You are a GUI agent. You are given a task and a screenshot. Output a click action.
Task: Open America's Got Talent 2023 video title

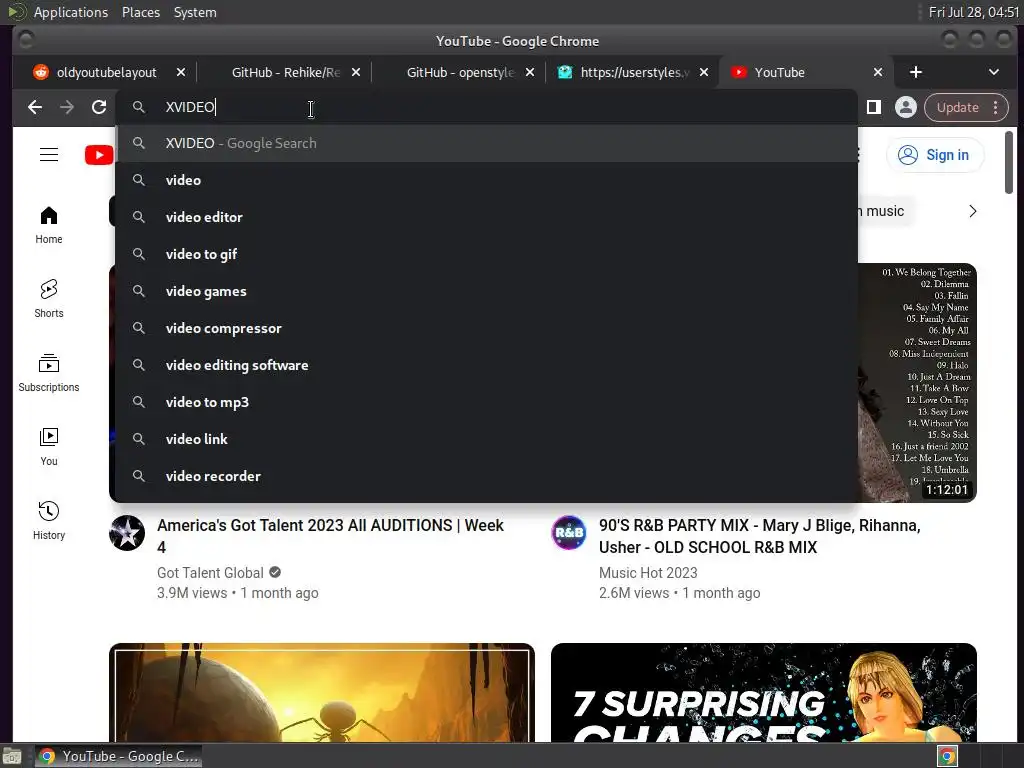coord(330,536)
